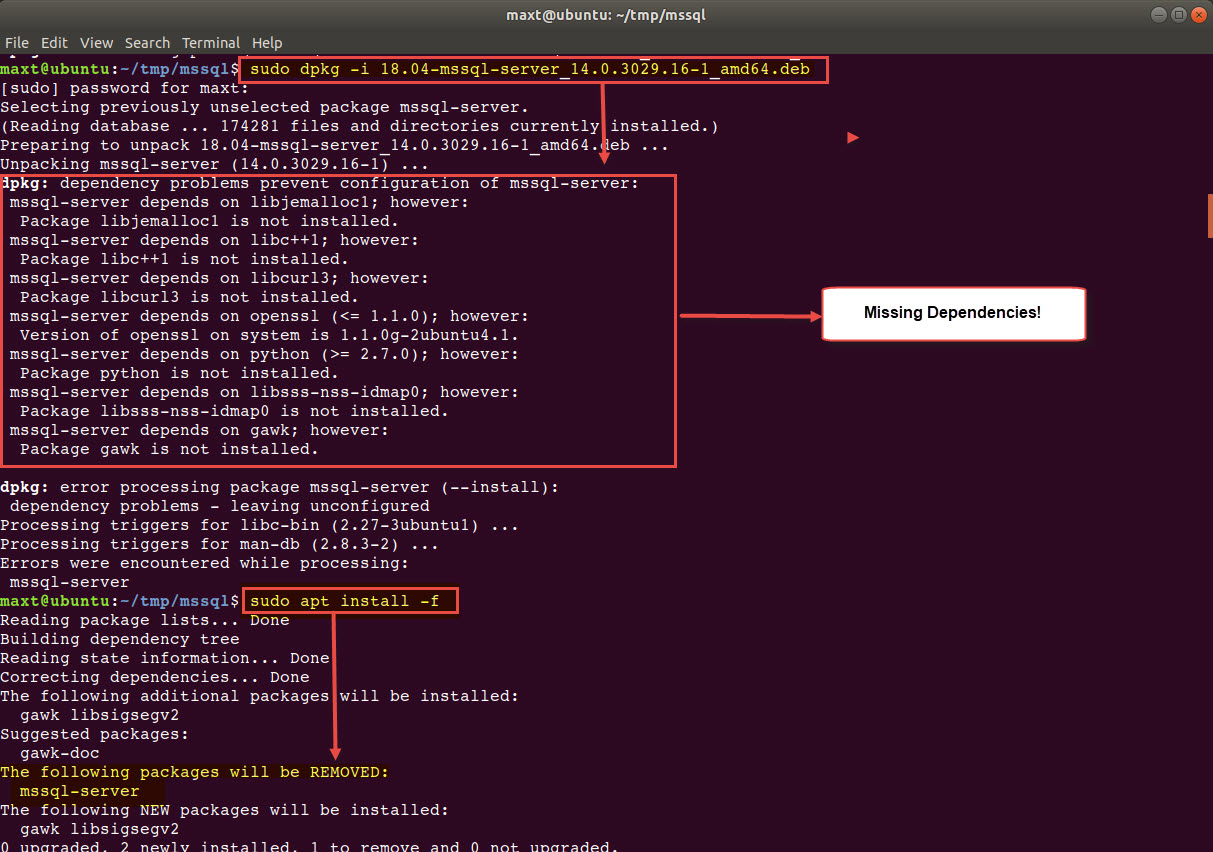Click '(Reading database ... 174281 files' line
The width and height of the screenshot is (1213, 852).
tap(360, 127)
